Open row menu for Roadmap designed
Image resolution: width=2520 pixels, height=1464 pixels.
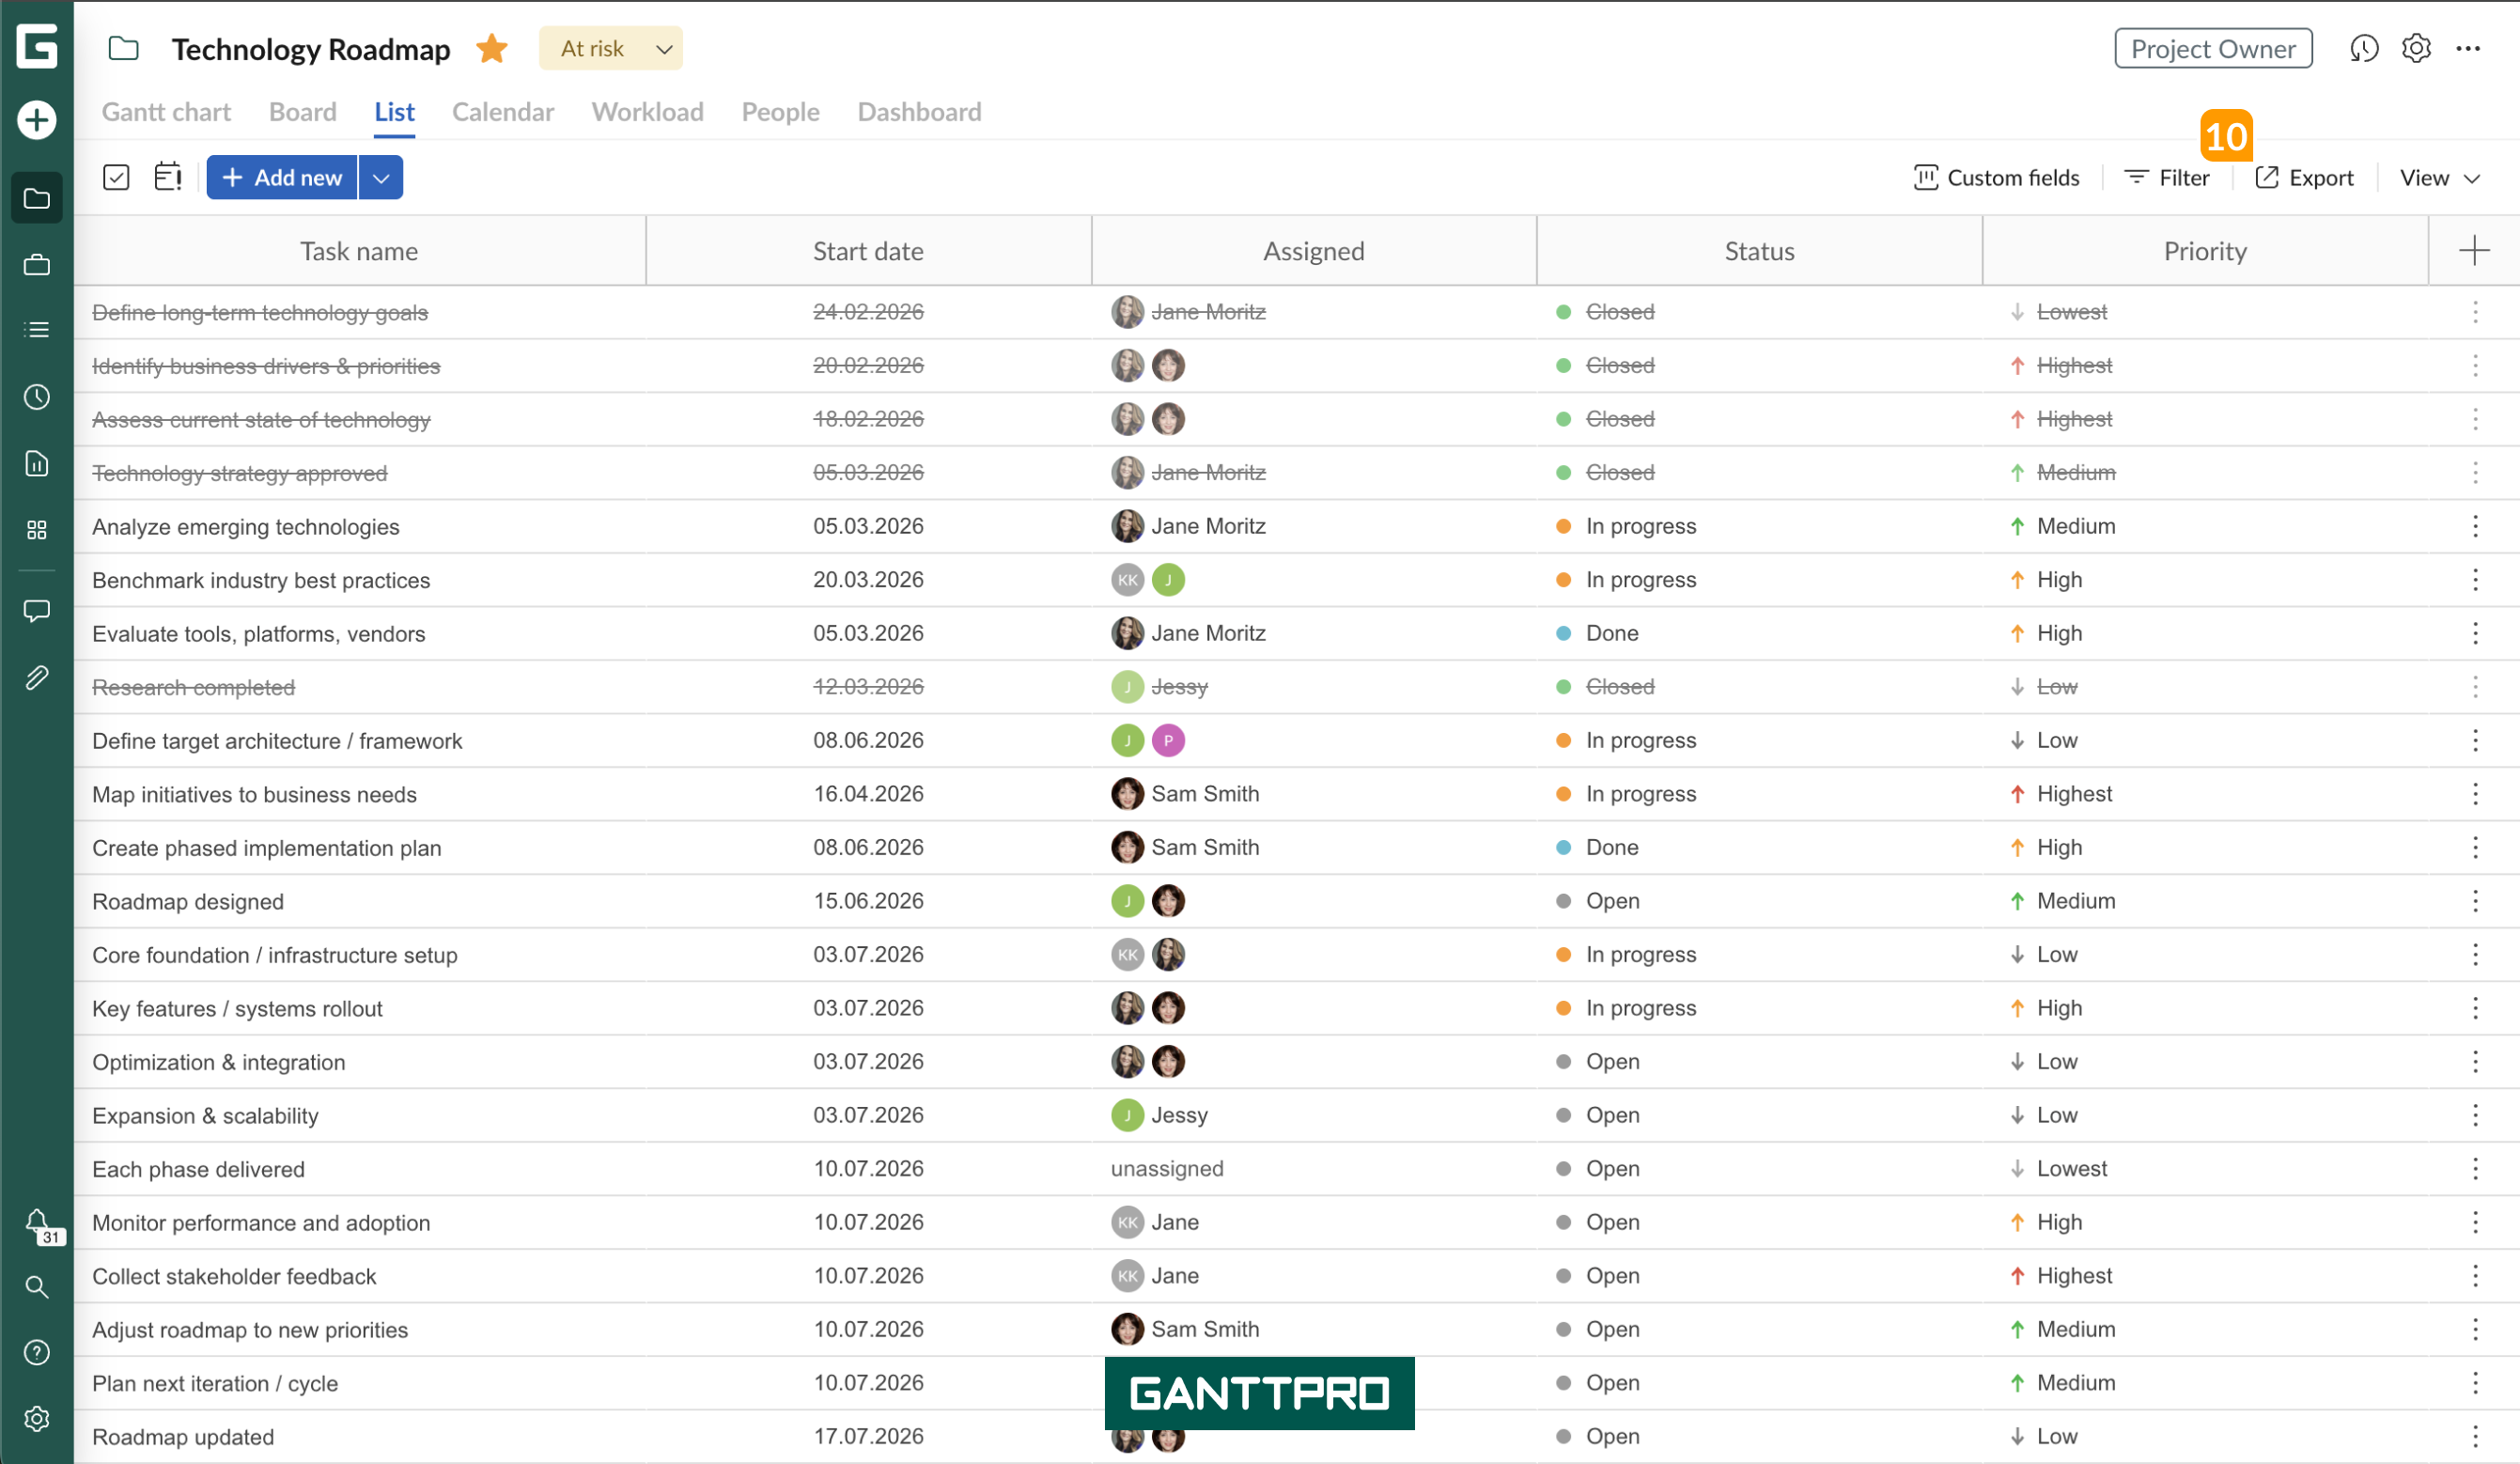[x=2475, y=901]
